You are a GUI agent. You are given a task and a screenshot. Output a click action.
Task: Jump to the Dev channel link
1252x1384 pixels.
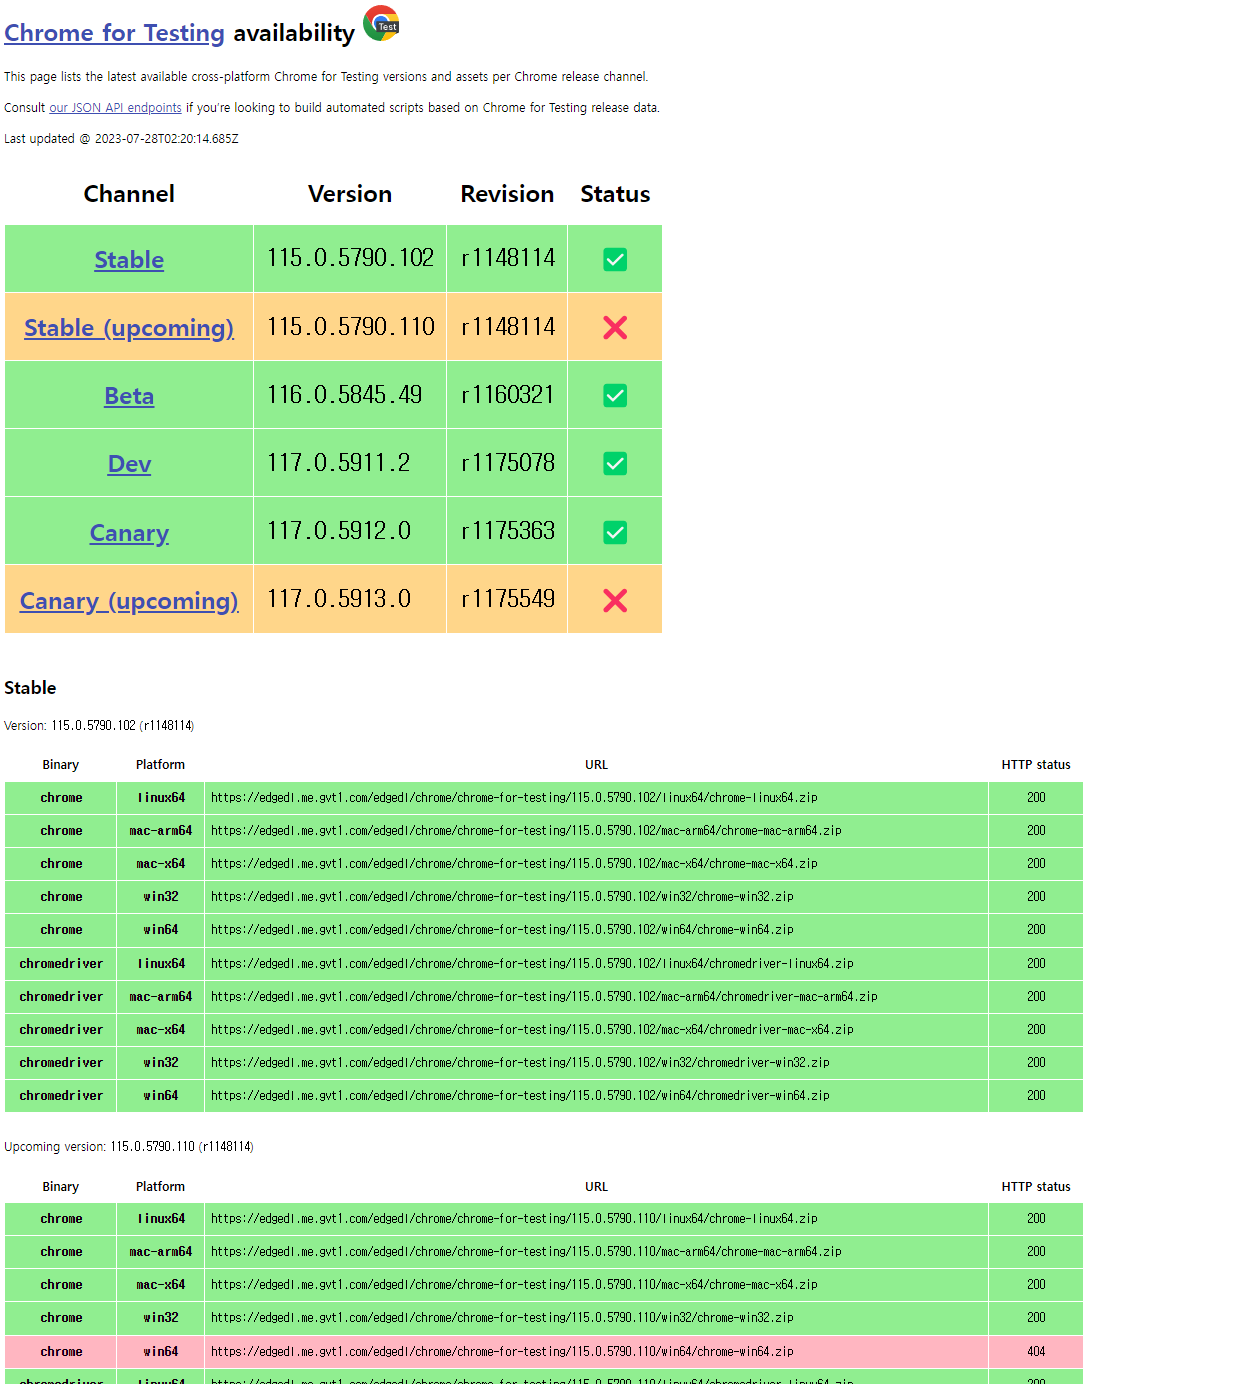click(129, 464)
